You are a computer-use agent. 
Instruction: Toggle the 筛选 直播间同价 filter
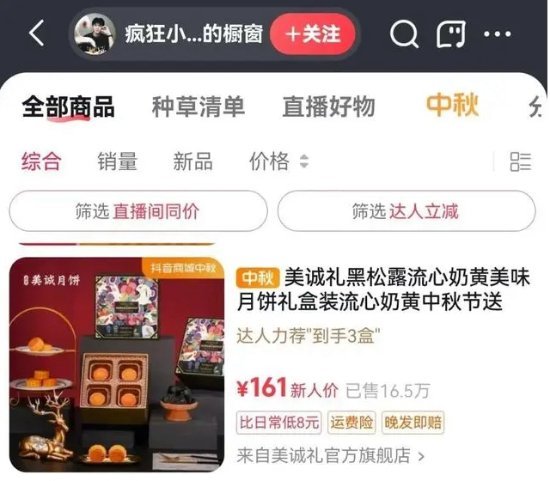(138, 211)
